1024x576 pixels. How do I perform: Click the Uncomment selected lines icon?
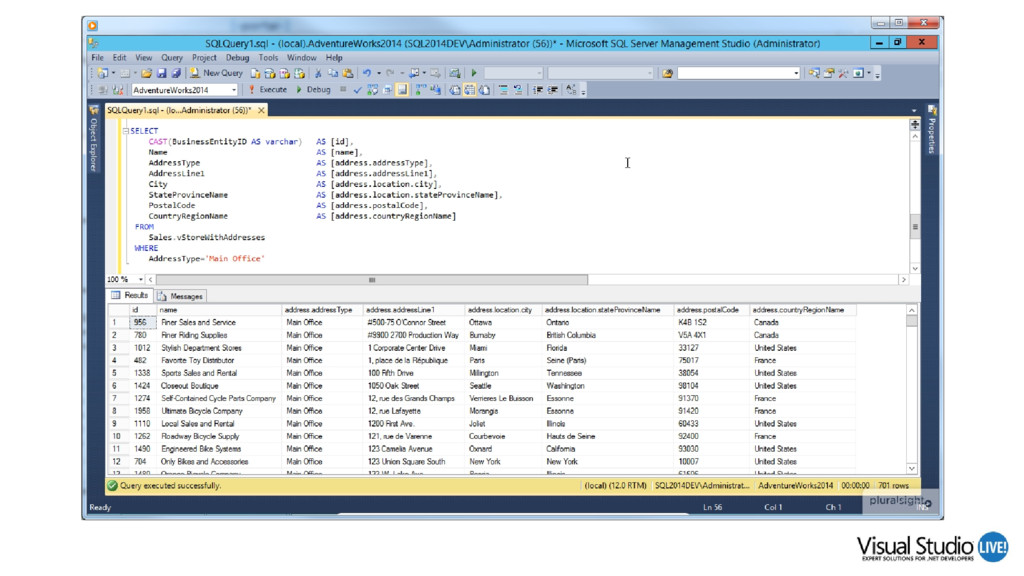(518, 90)
